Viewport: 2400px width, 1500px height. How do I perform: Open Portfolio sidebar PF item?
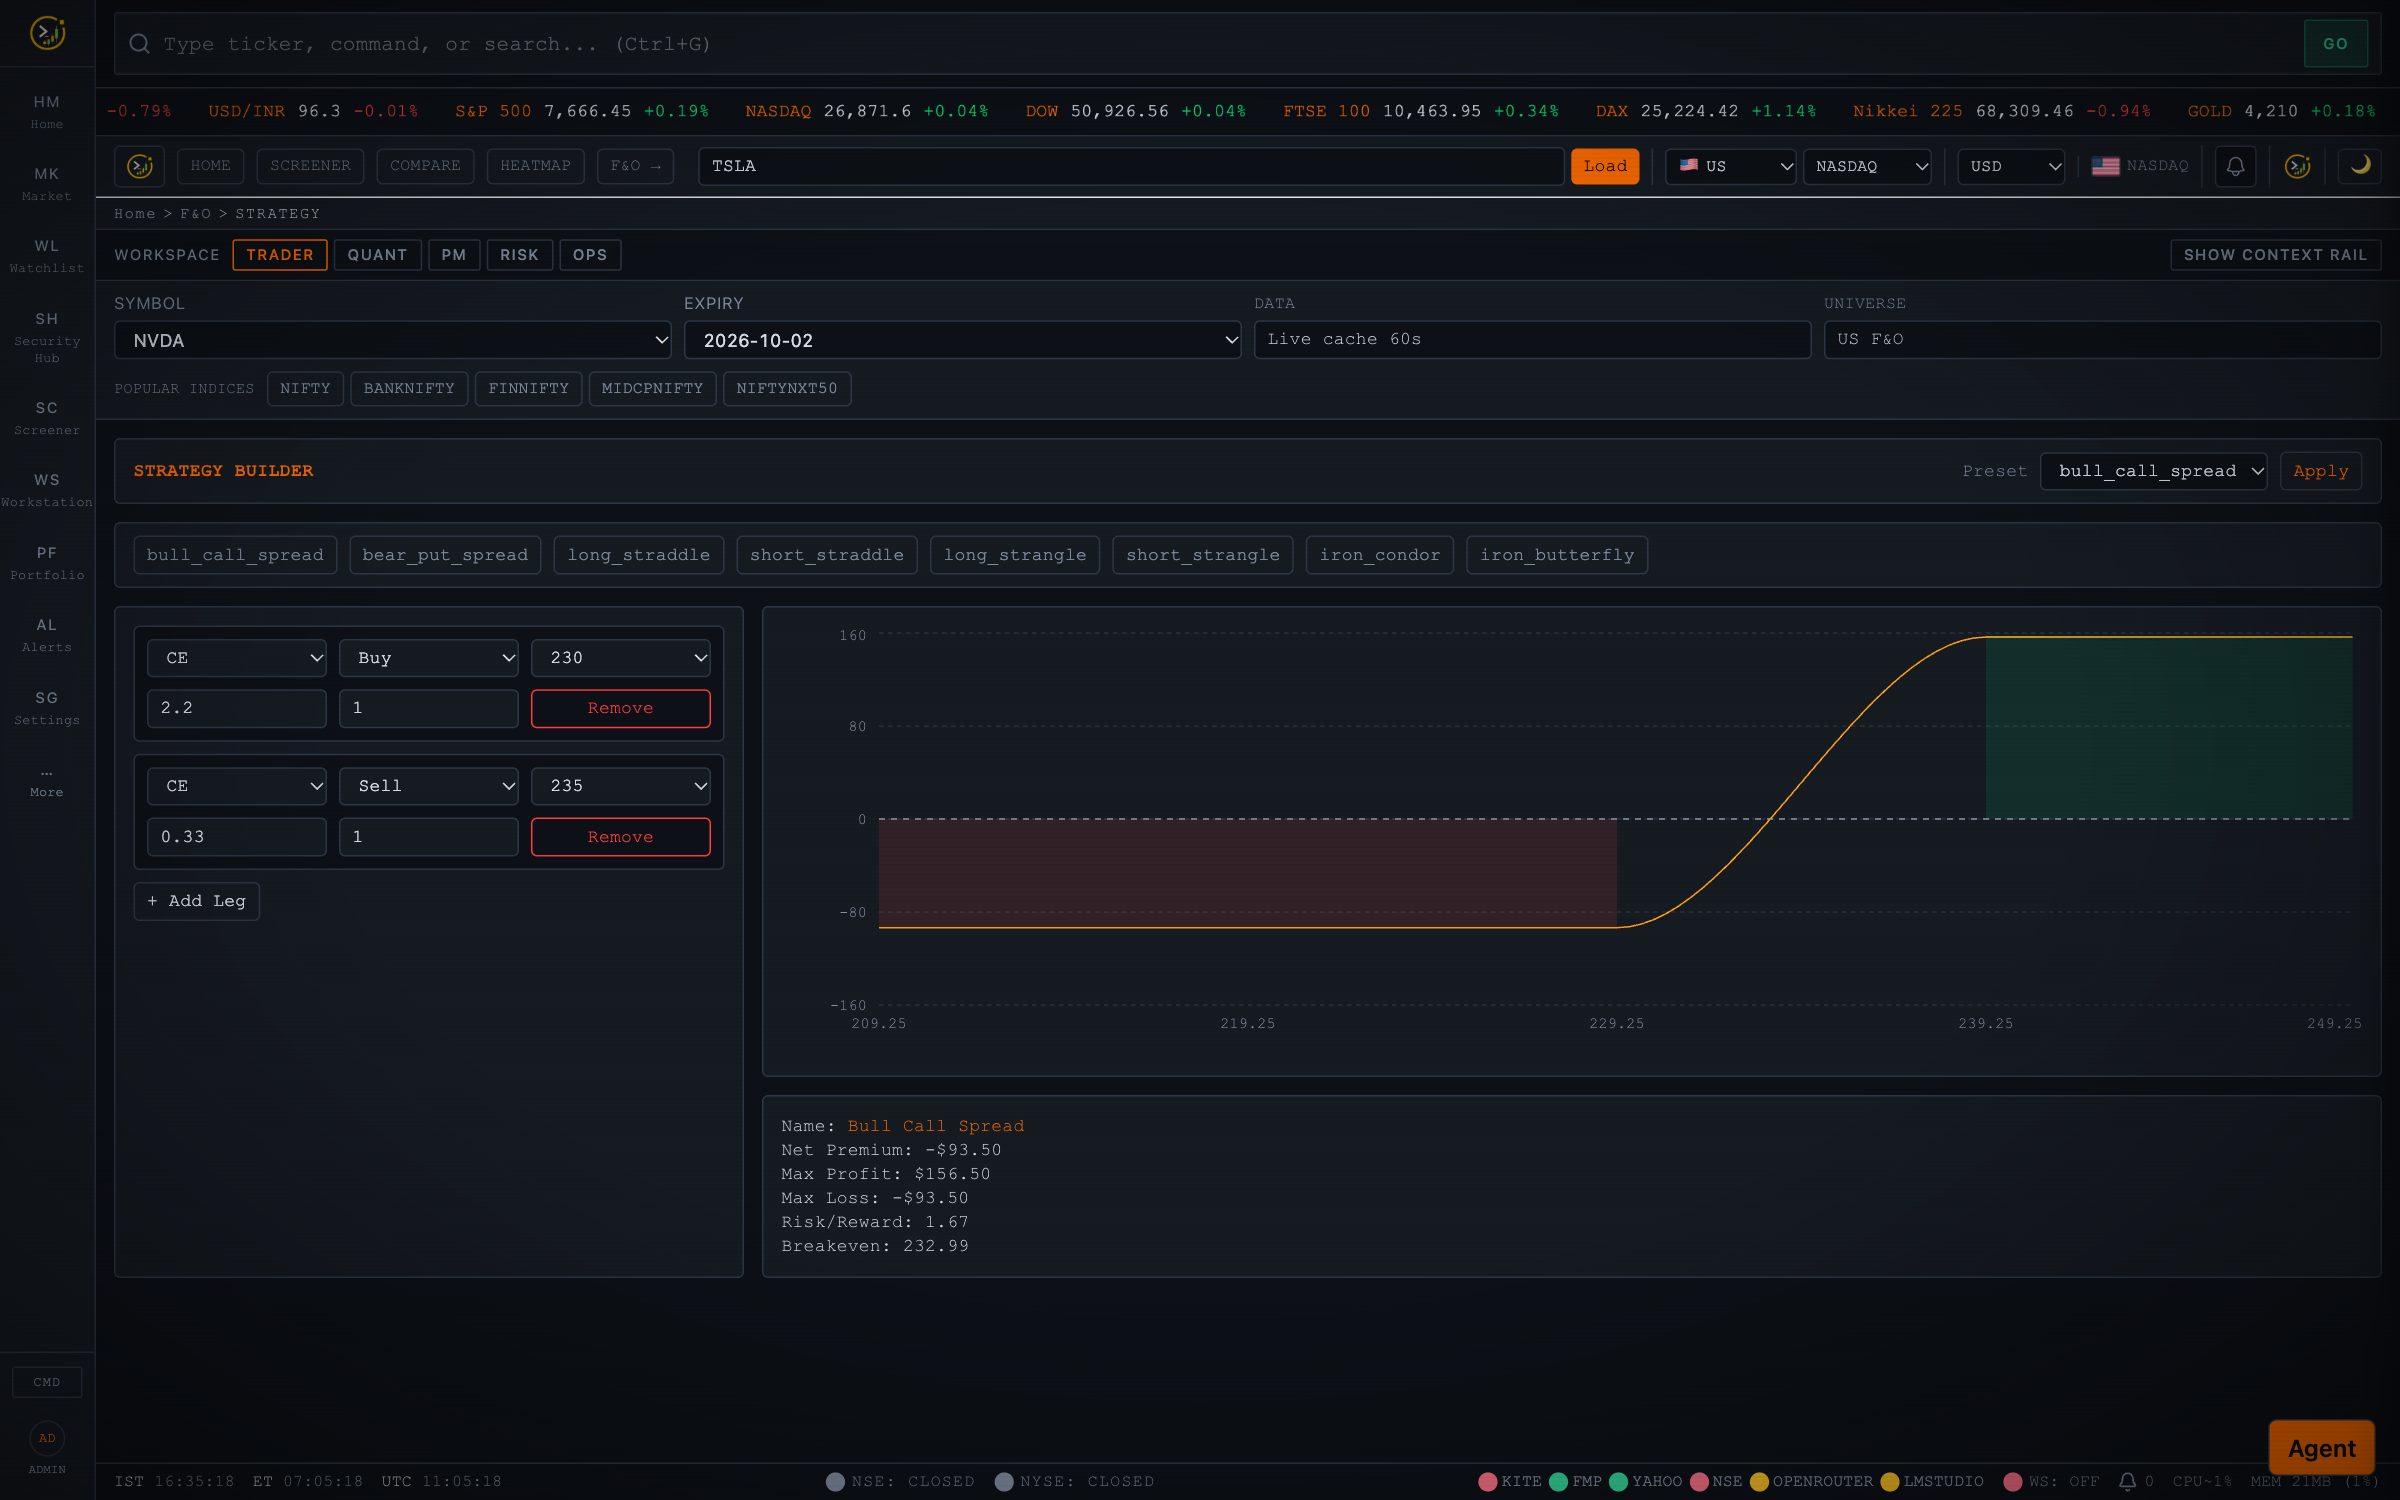point(47,563)
